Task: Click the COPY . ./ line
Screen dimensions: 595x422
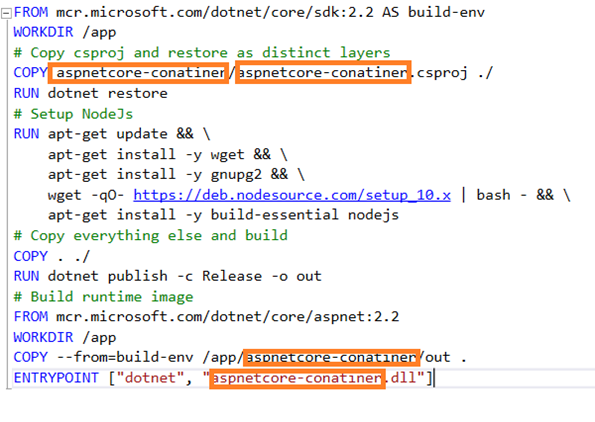Action: [x=52, y=256]
